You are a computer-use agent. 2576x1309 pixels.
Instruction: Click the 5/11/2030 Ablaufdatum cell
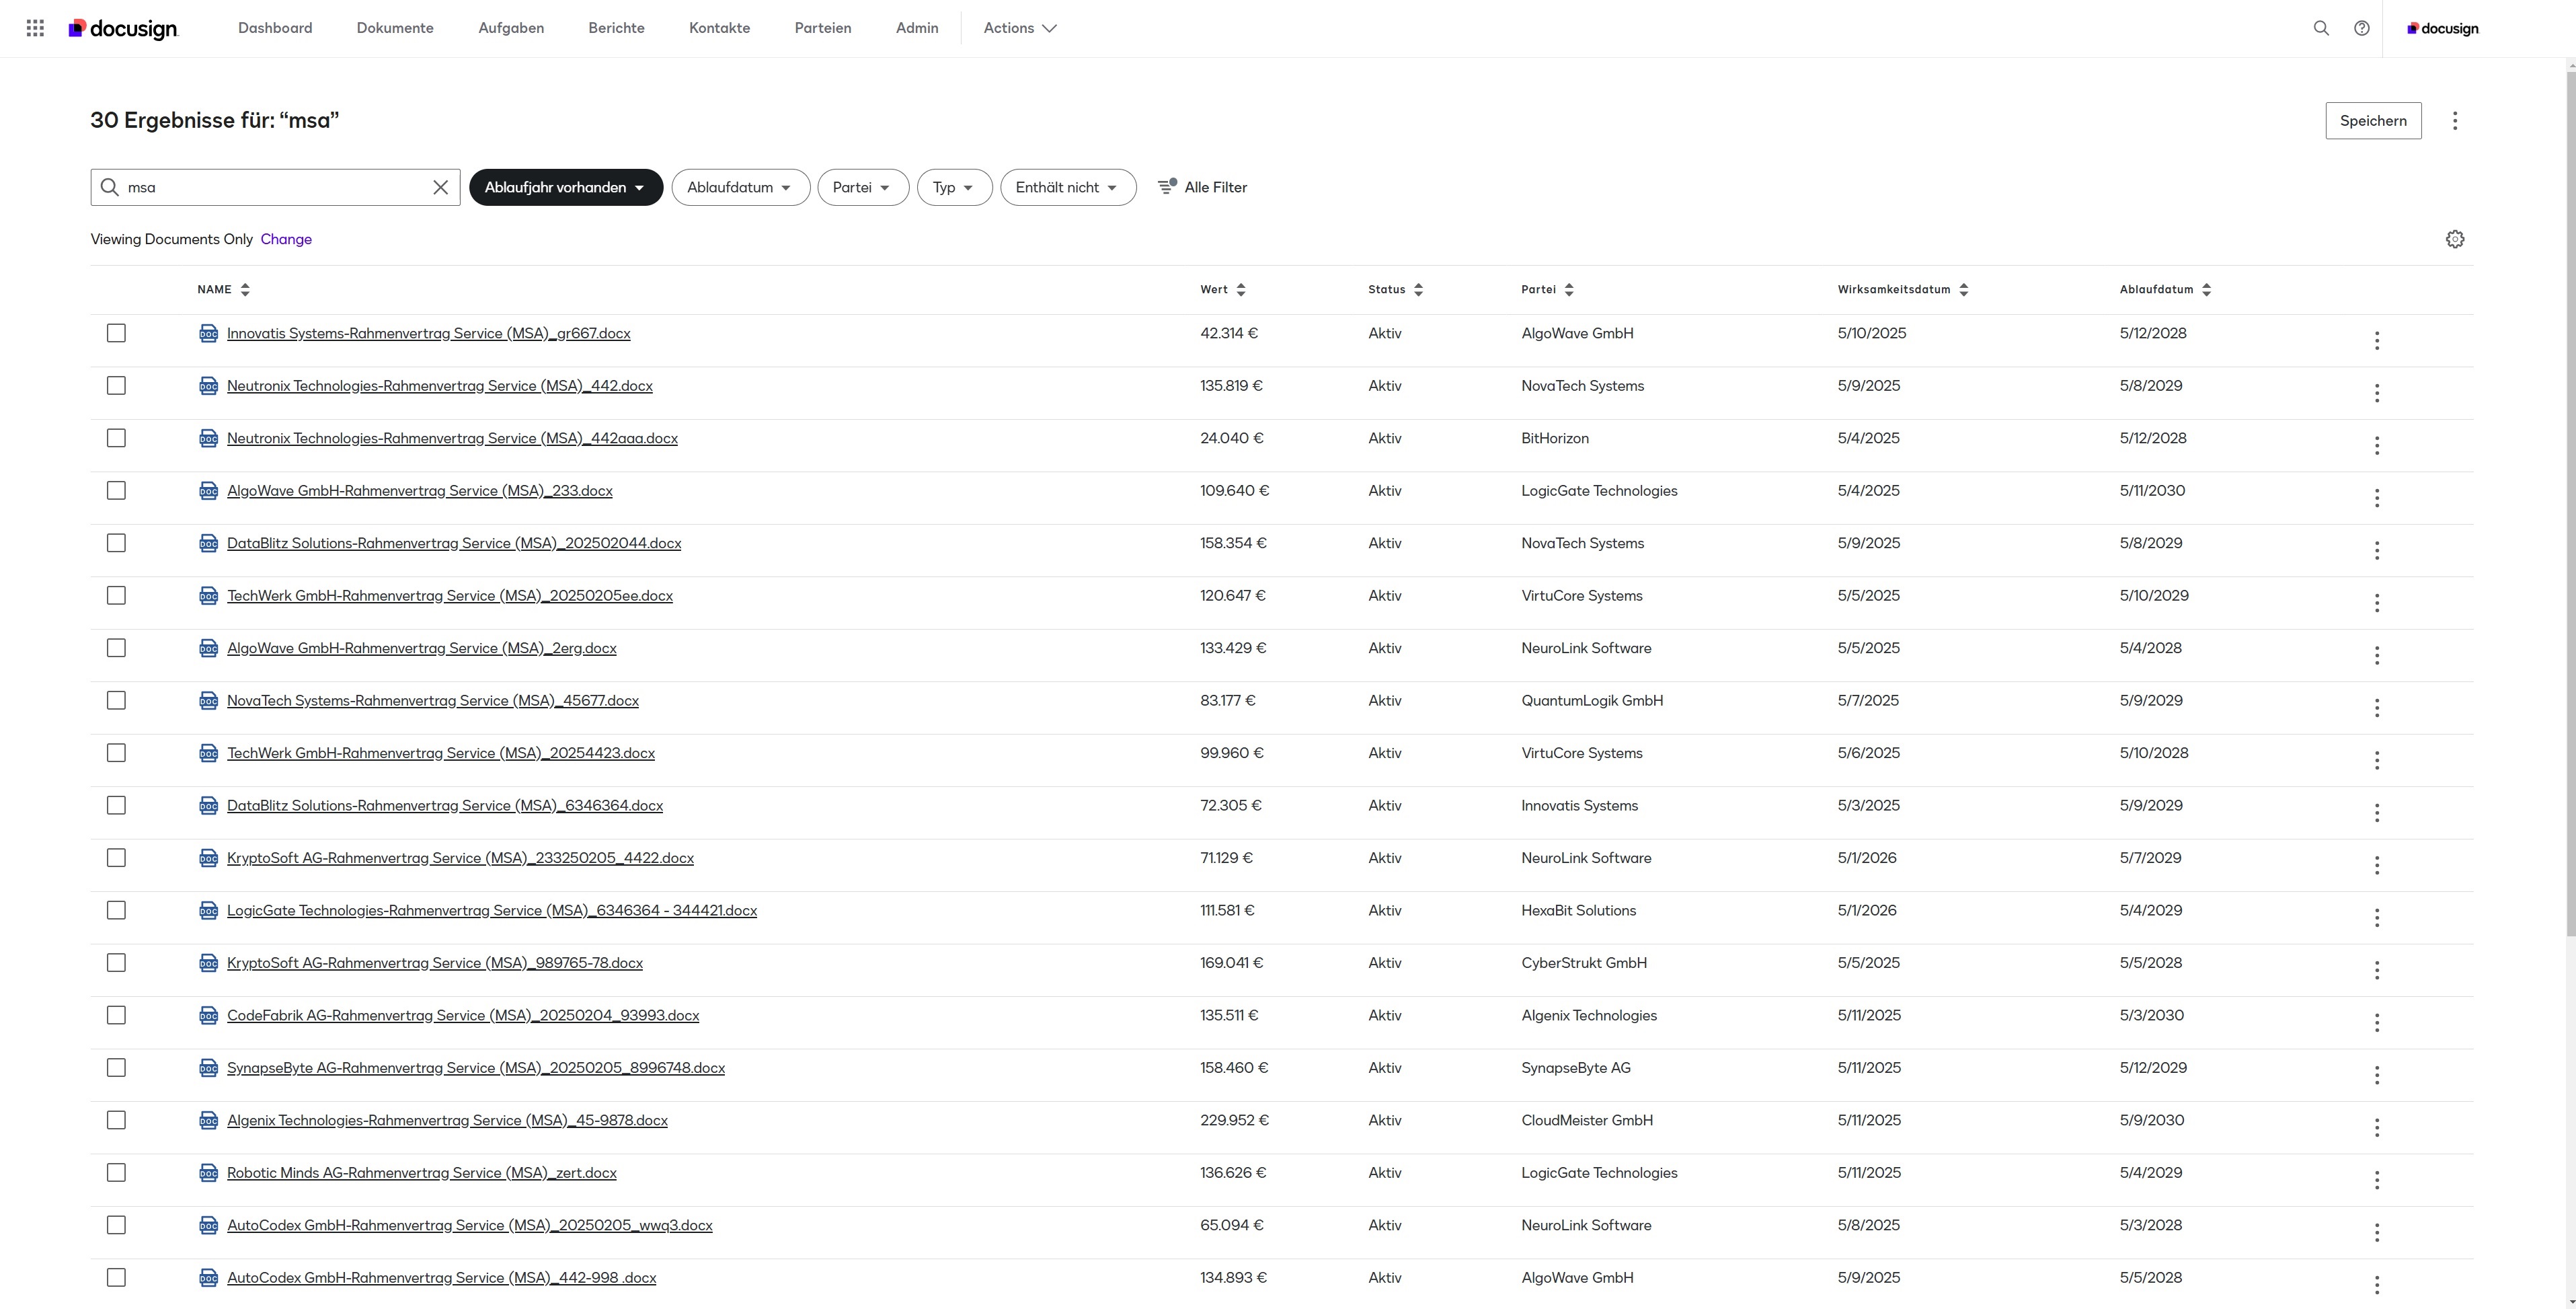(2152, 491)
